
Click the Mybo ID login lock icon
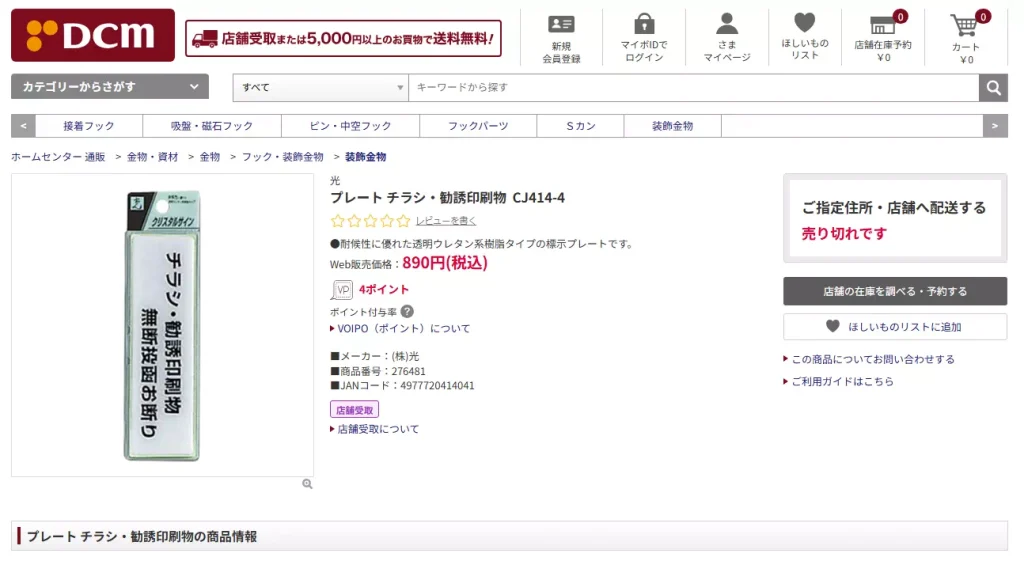click(644, 24)
